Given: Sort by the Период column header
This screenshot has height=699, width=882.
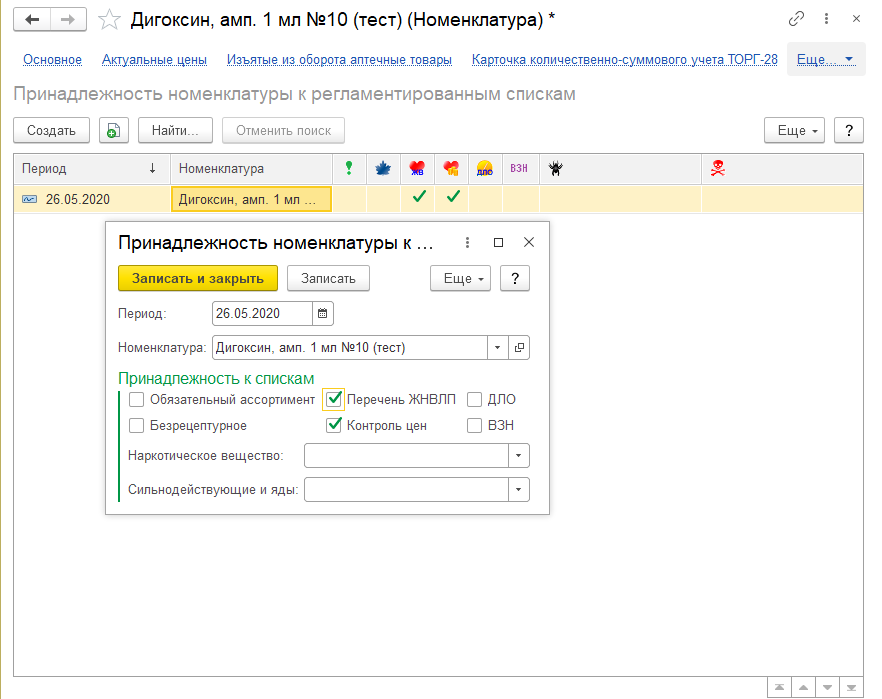Looking at the screenshot, I should coord(92,168).
